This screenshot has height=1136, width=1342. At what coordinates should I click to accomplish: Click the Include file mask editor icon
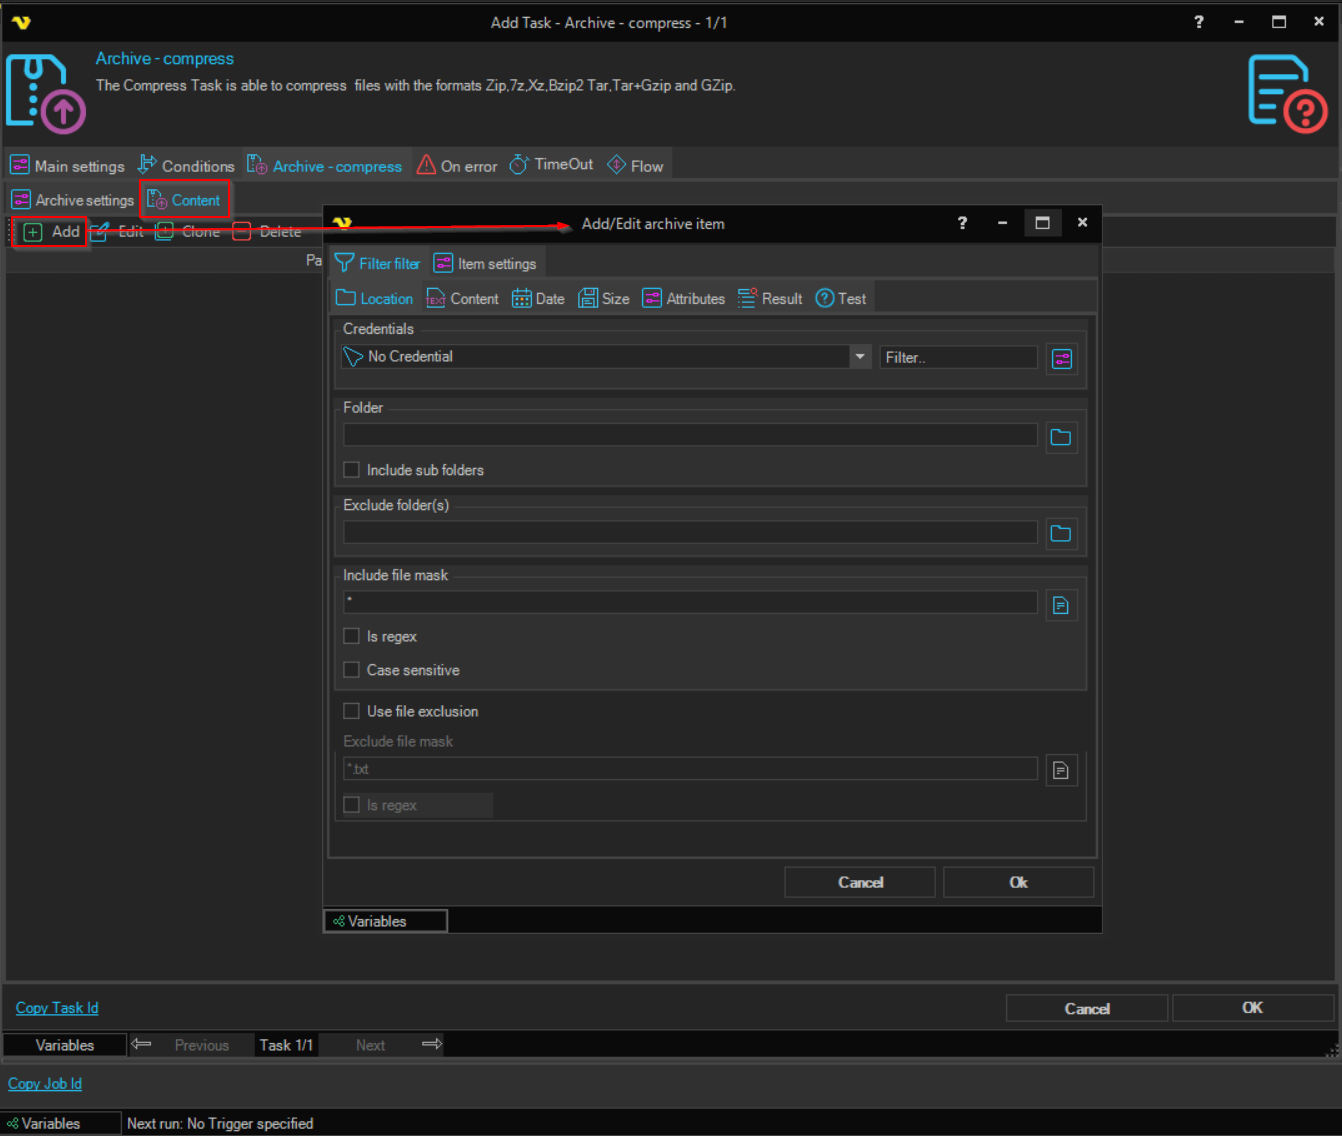[x=1061, y=605]
